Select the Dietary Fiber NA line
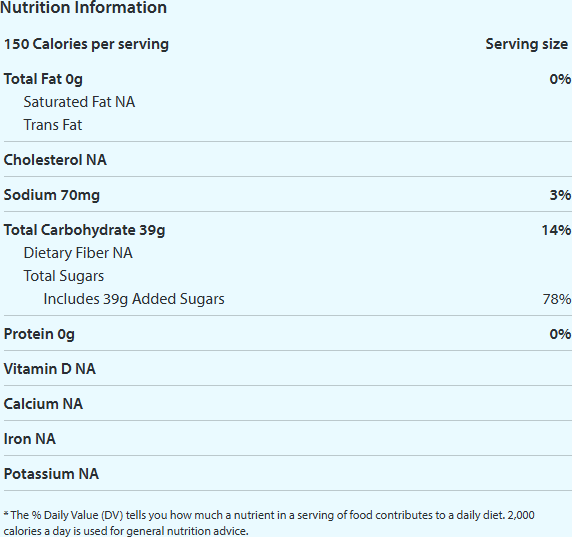Viewport: 572px width, 537px height. click(78, 253)
